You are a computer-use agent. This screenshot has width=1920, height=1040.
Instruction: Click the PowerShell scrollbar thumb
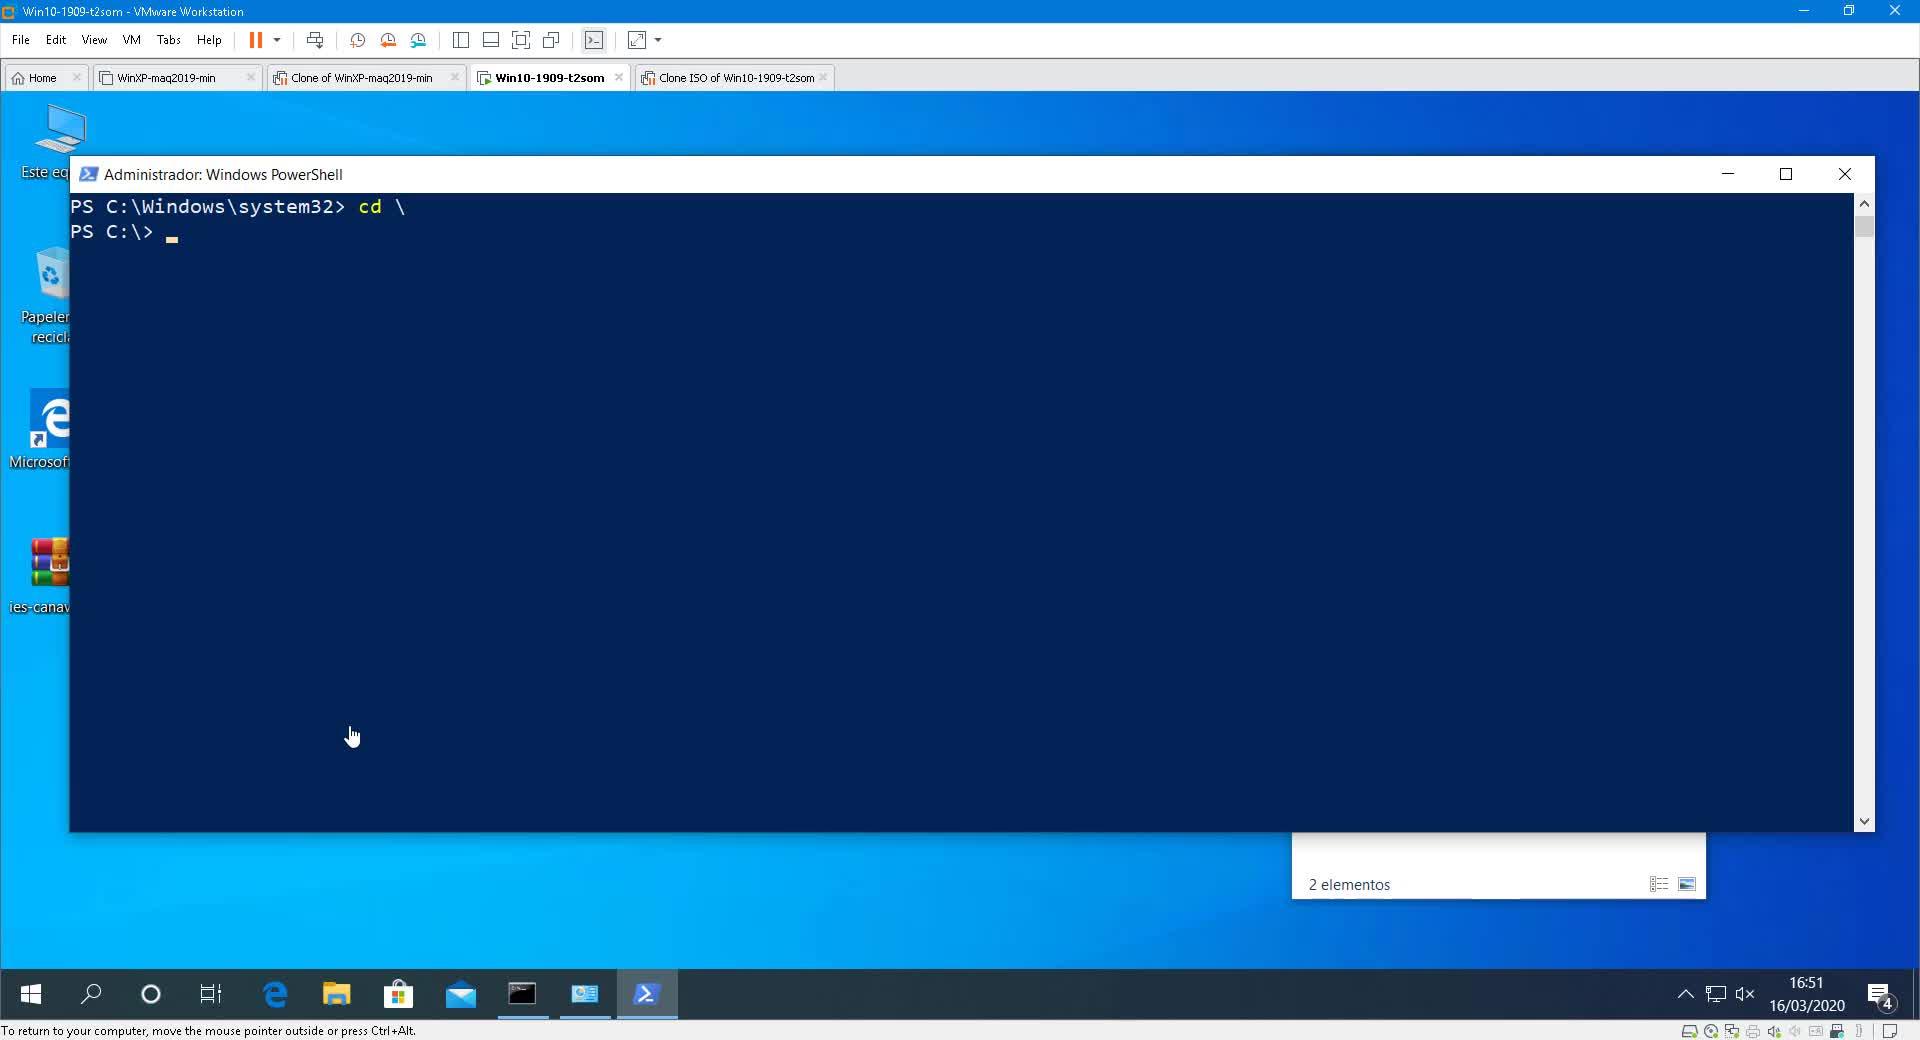pyautogui.click(x=1864, y=226)
